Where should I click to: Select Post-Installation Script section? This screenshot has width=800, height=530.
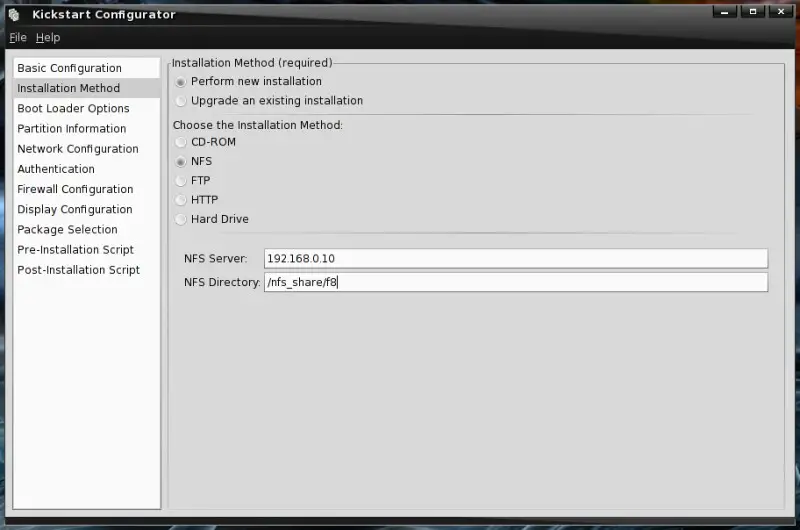[x=87, y=270]
